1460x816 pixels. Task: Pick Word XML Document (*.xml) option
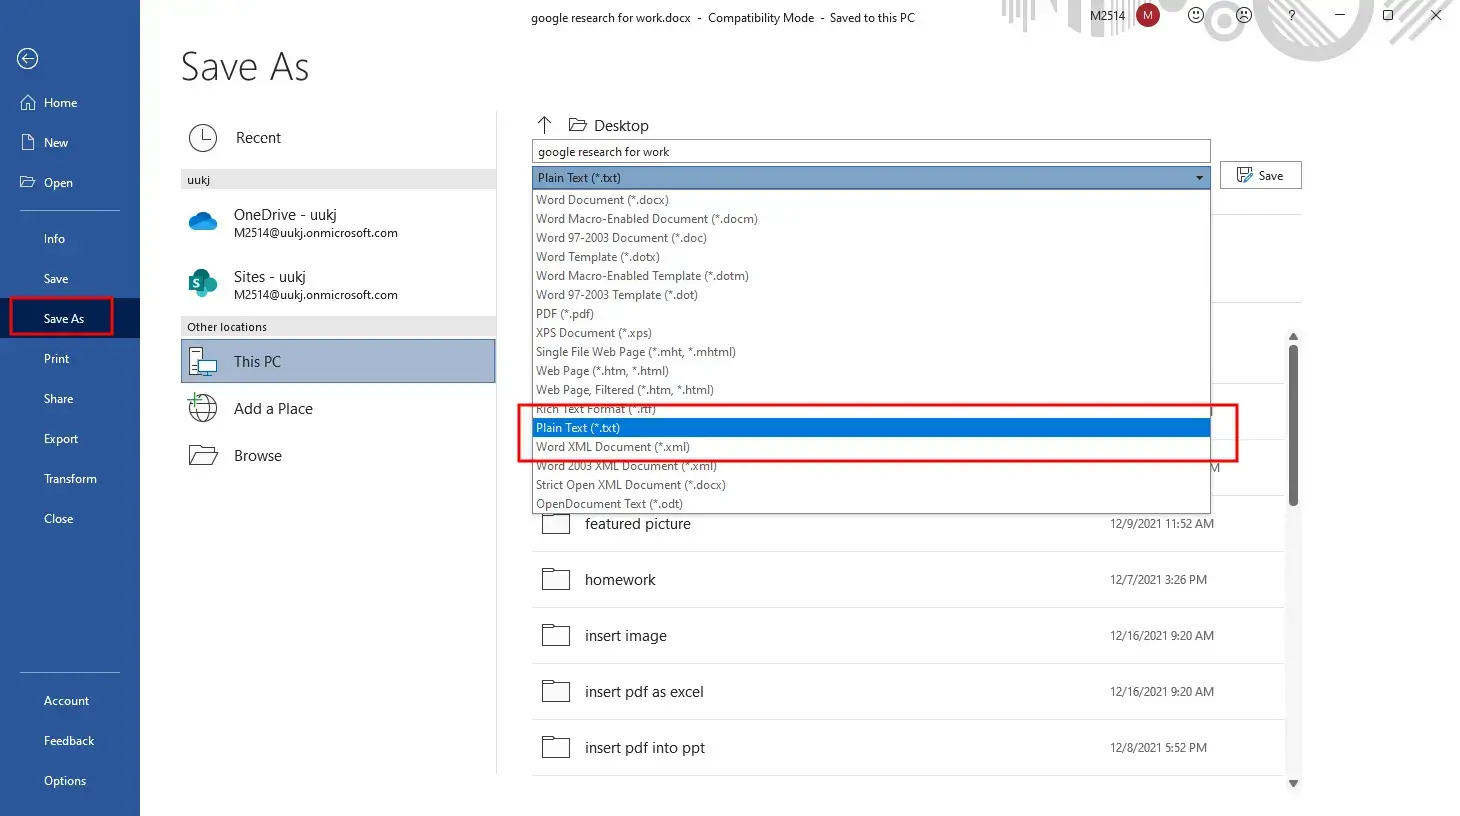(871, 447)
